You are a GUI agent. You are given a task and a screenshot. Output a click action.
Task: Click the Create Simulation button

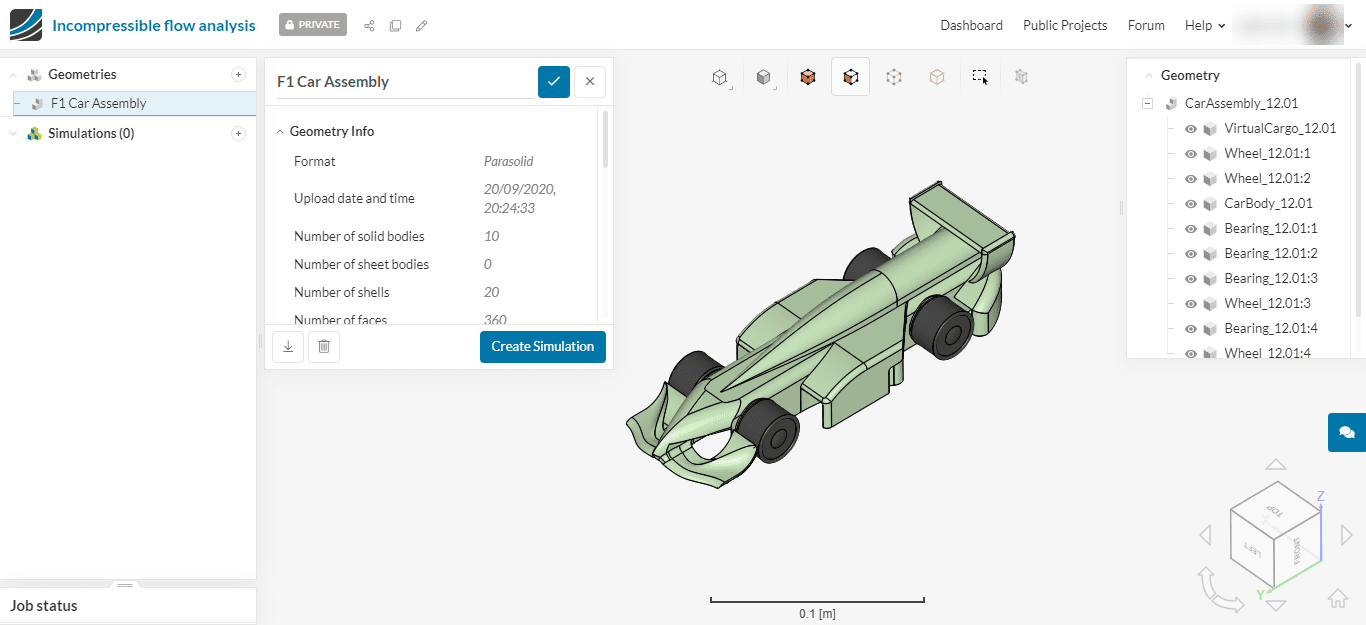pyautogui.click(x=542, y=346)
